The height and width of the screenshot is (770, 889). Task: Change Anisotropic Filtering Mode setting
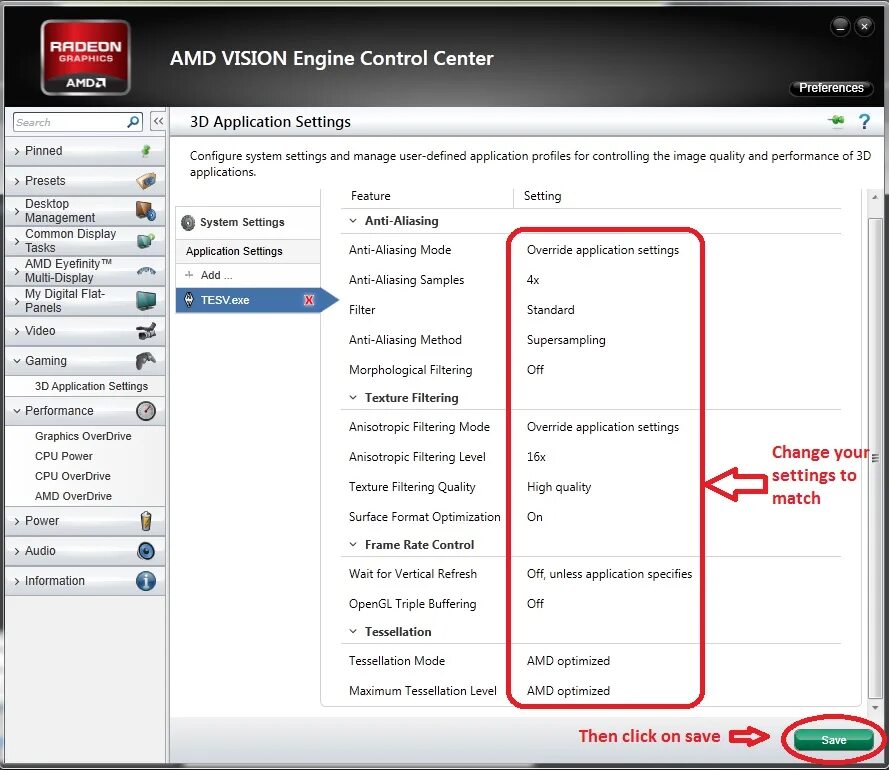tap(603, 427)
